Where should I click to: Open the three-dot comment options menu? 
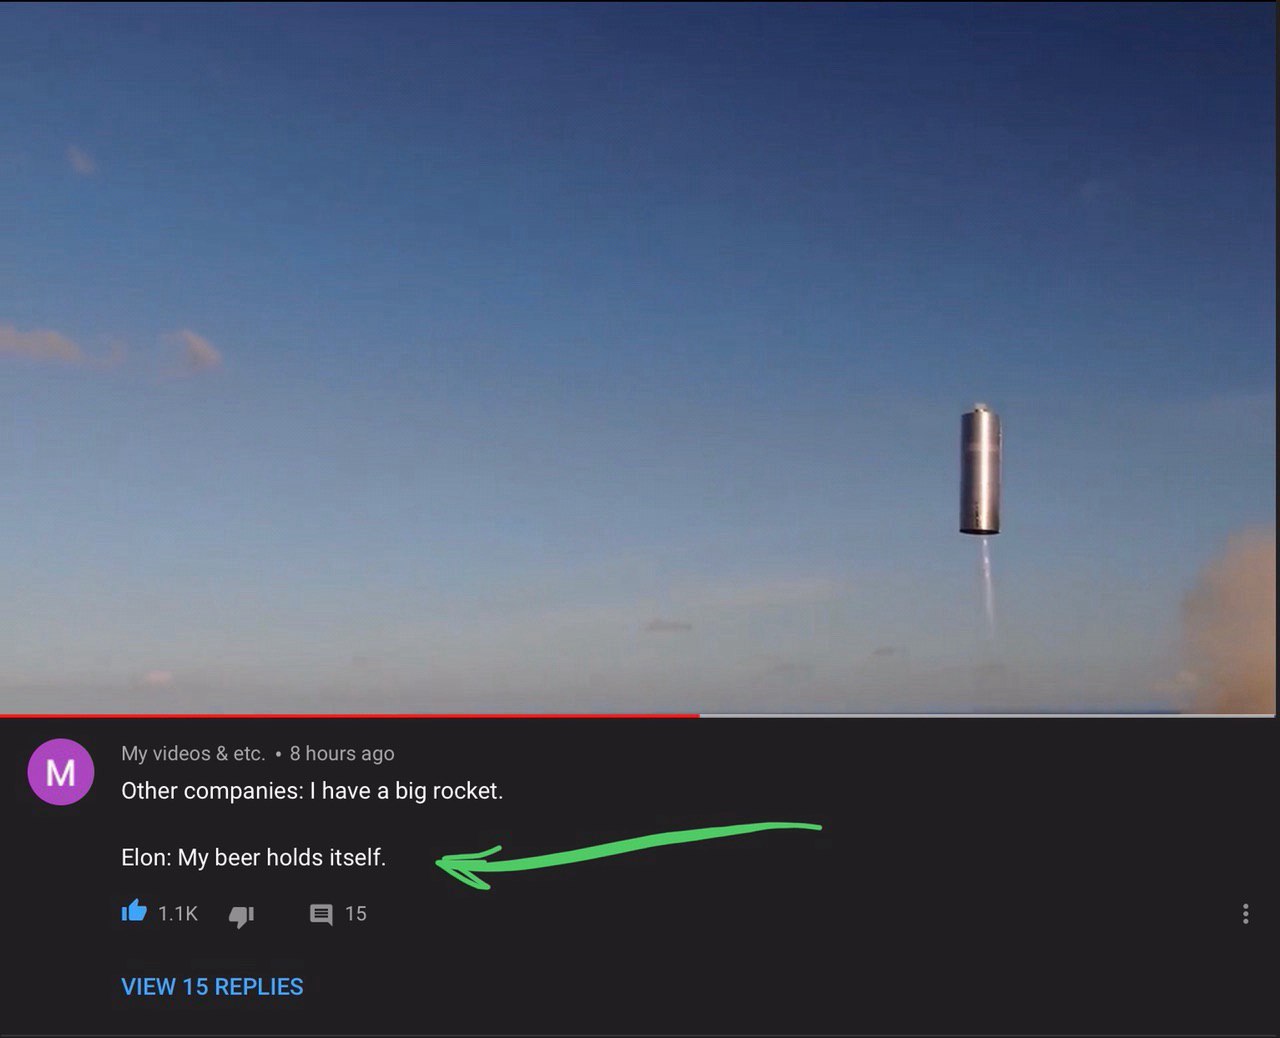[x=1245, y=914]
